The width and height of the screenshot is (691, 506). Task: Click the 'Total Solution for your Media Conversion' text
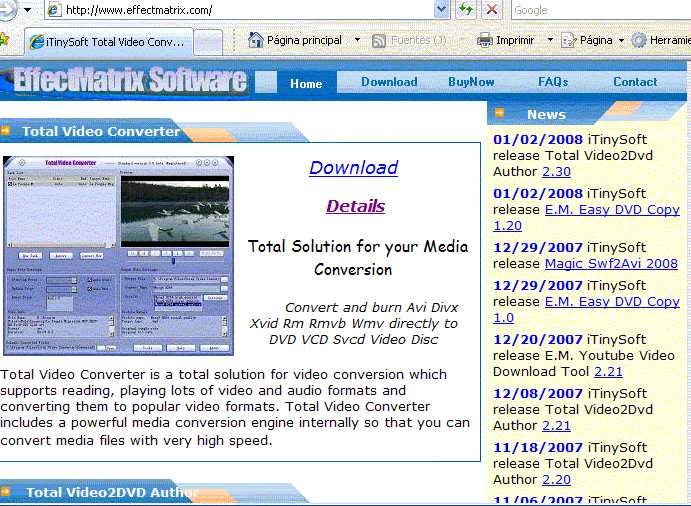pyautogui.click(x=357, y=258)
